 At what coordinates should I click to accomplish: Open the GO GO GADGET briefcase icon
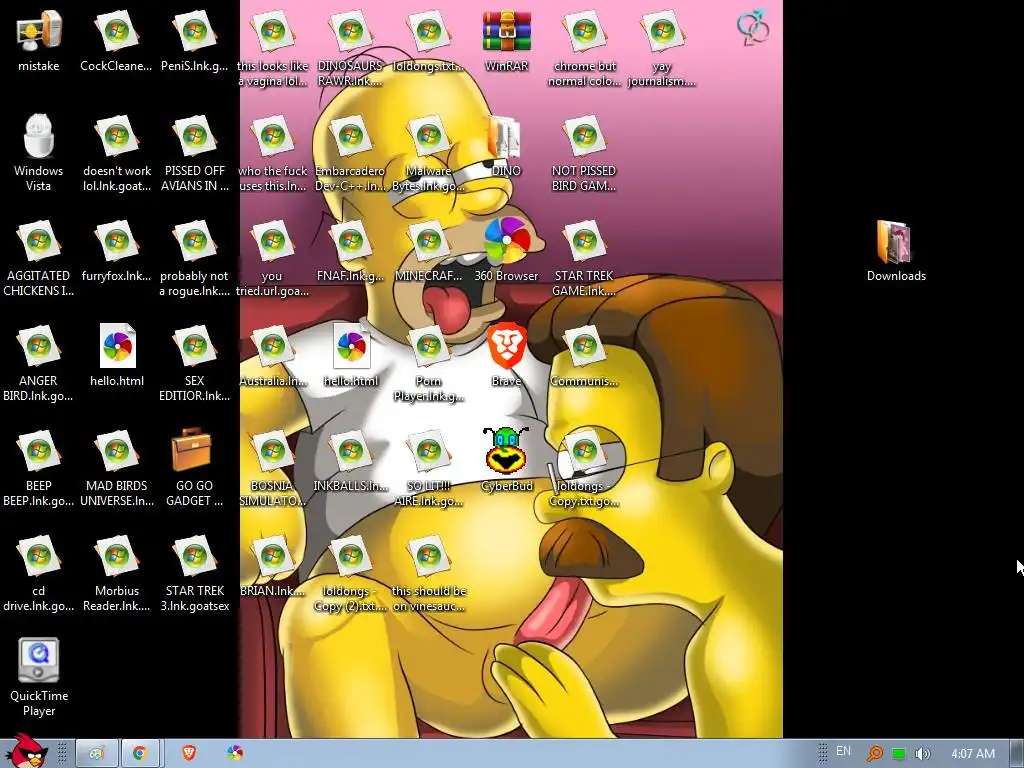[x=194, y=468]
